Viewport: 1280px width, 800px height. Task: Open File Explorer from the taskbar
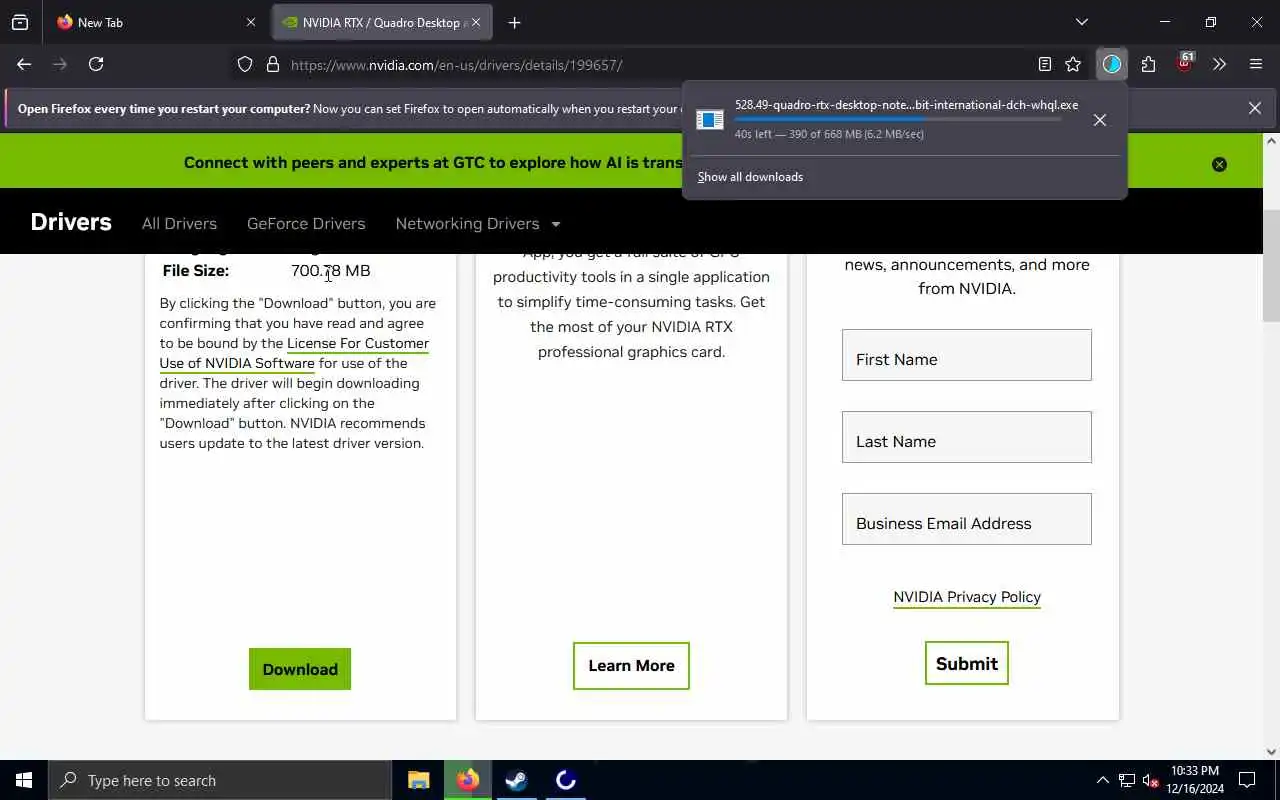click(x=419, y=780)
